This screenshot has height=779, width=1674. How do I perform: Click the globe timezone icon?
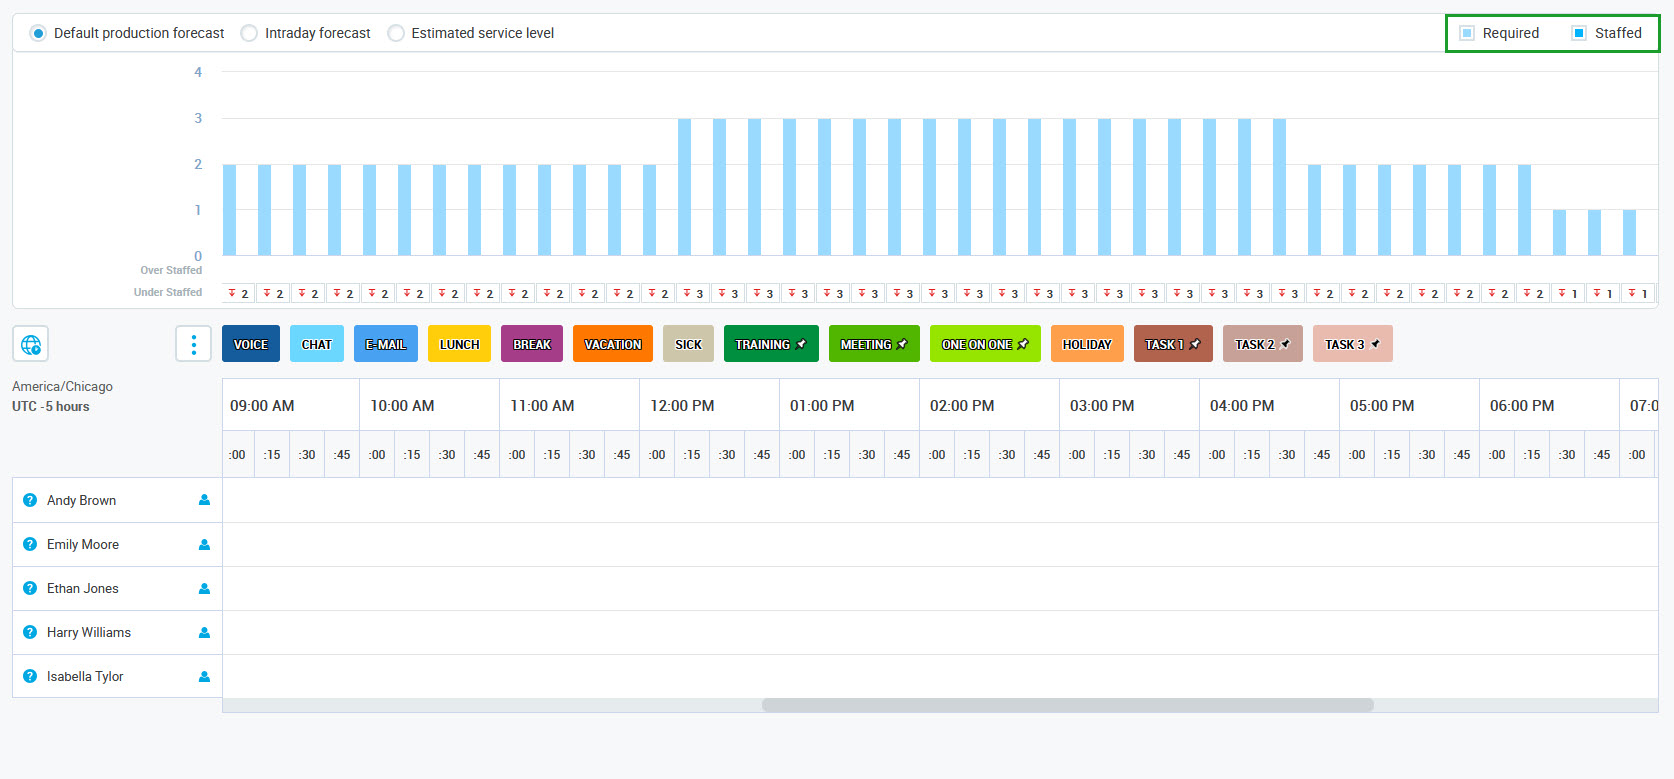pyautogui.click(x=31, y=345)
